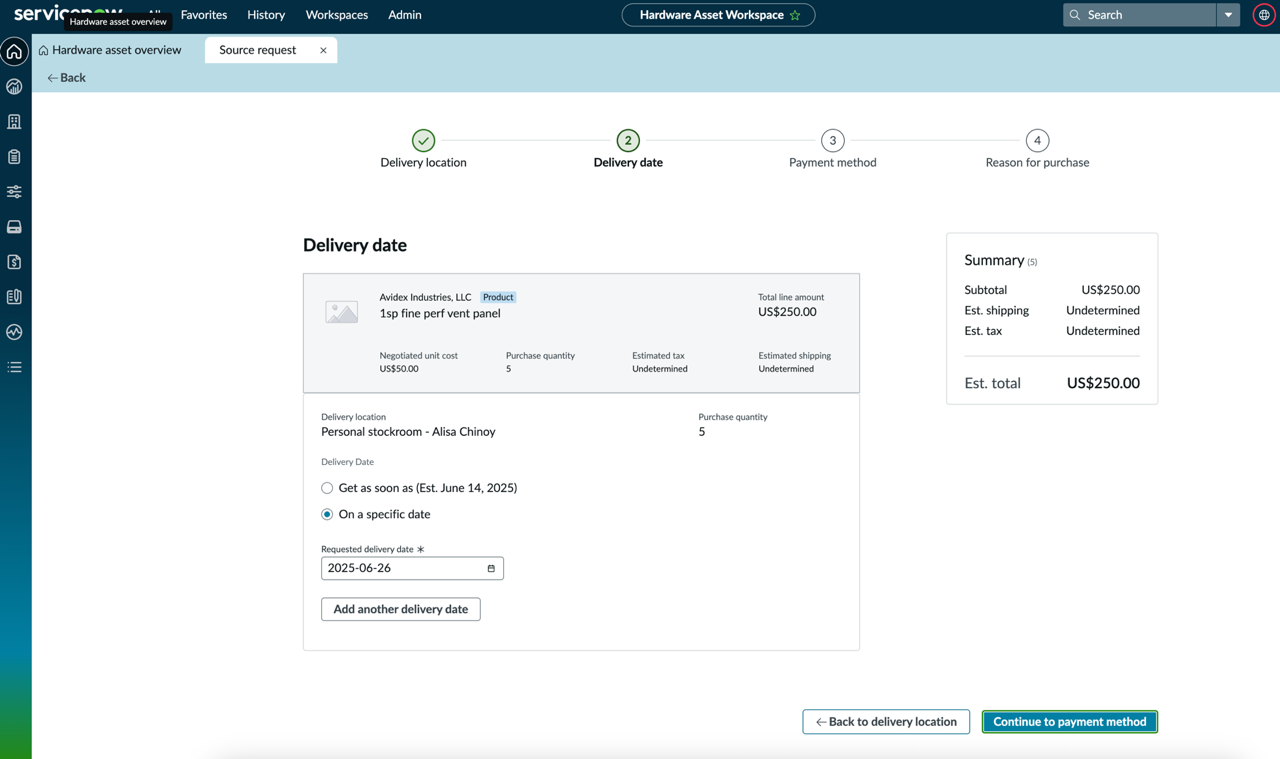Image resolution: width=1280 pixels, height=759 pixels.
Task: Click Hardware Asset Workspace title pill
Action: click(718, 15)
